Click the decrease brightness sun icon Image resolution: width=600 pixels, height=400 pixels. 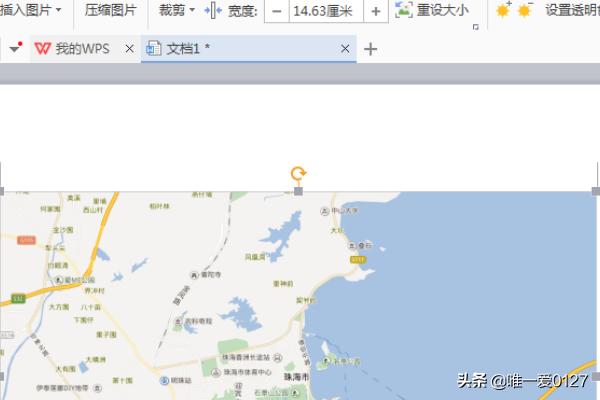(x=525, y=11)
